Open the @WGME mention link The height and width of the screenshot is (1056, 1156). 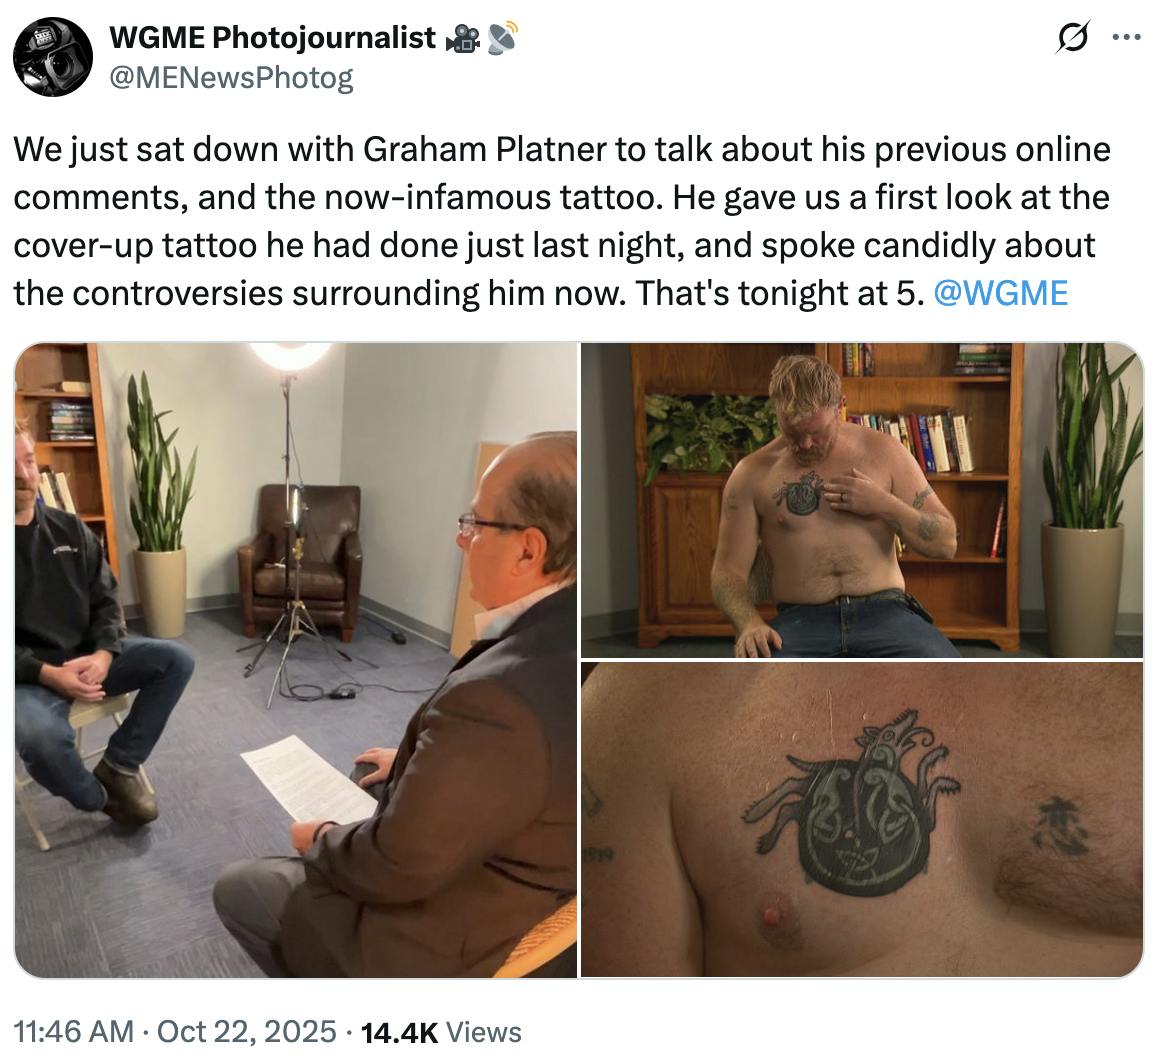pos(999,293)
